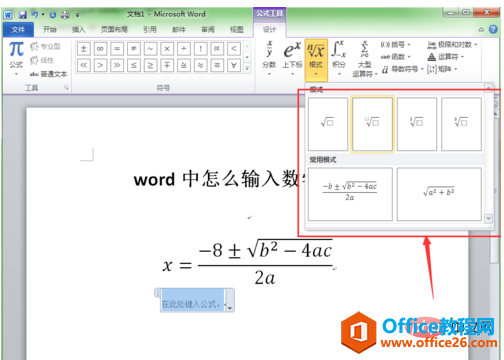Open the 文件 tab
The height and width of the screenshot is (360, 504).
point(18,30)
